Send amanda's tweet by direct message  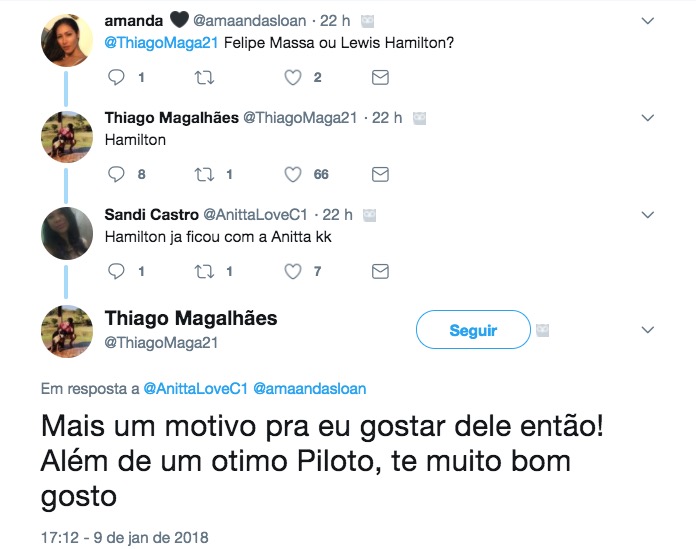point(380,77)
